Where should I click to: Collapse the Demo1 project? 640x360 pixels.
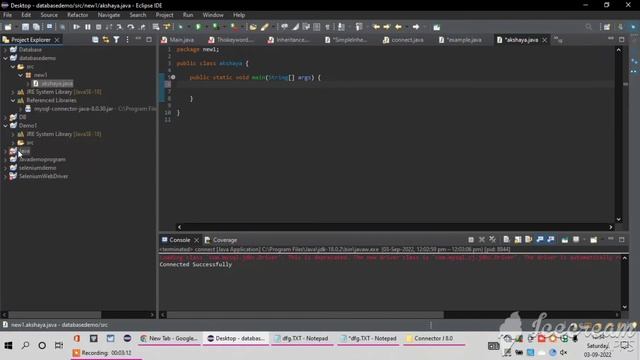(5, 126)
